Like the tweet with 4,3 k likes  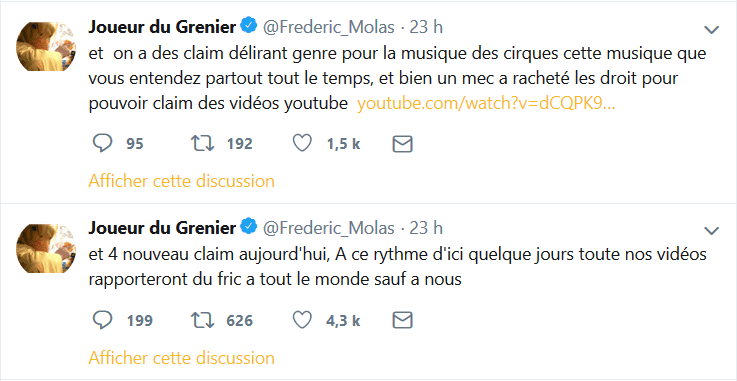coord(302,321)
